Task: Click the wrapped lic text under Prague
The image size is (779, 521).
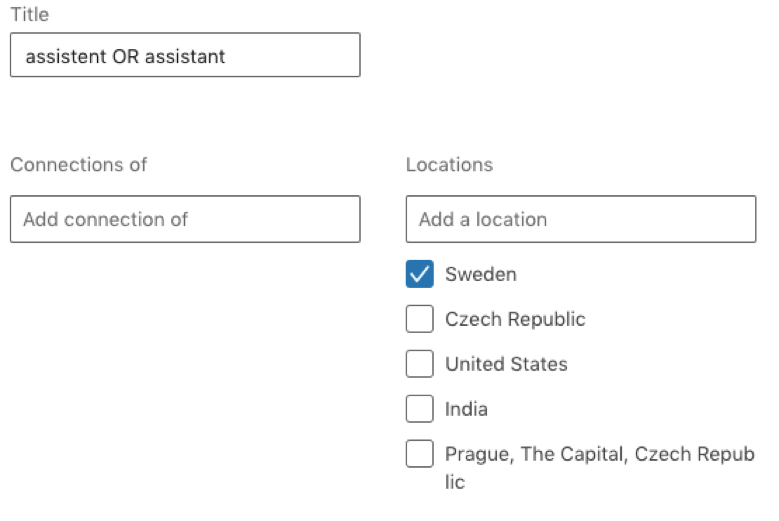Action: [x=455, y=482]
